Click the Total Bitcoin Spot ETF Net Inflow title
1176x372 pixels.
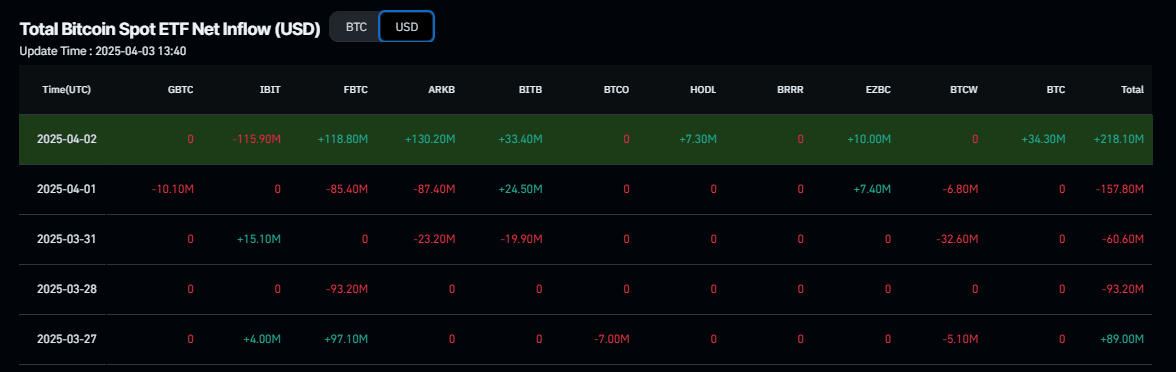170,29
